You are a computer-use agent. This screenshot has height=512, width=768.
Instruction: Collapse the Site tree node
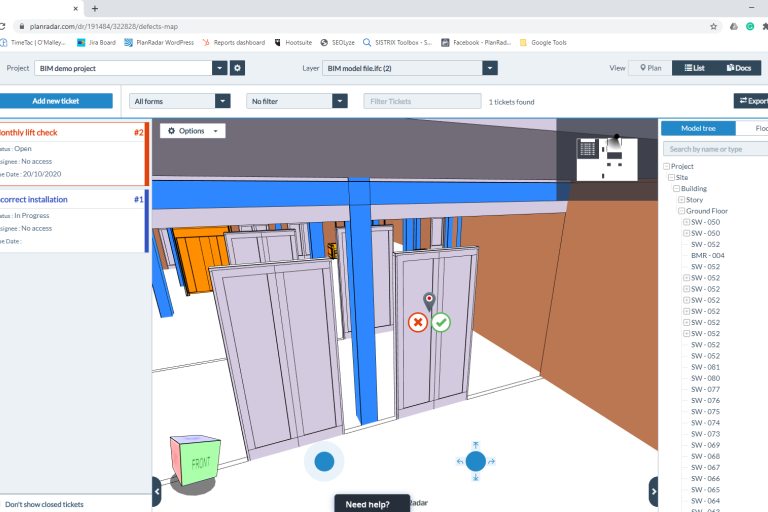point(672,177)
